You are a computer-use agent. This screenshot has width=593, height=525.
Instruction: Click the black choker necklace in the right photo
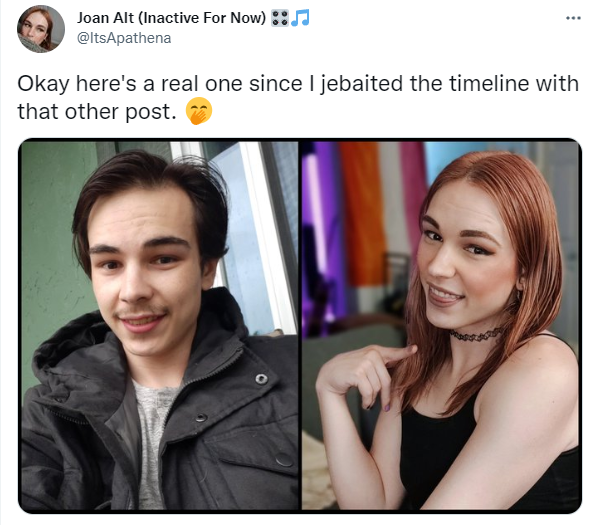pos(477,335)
